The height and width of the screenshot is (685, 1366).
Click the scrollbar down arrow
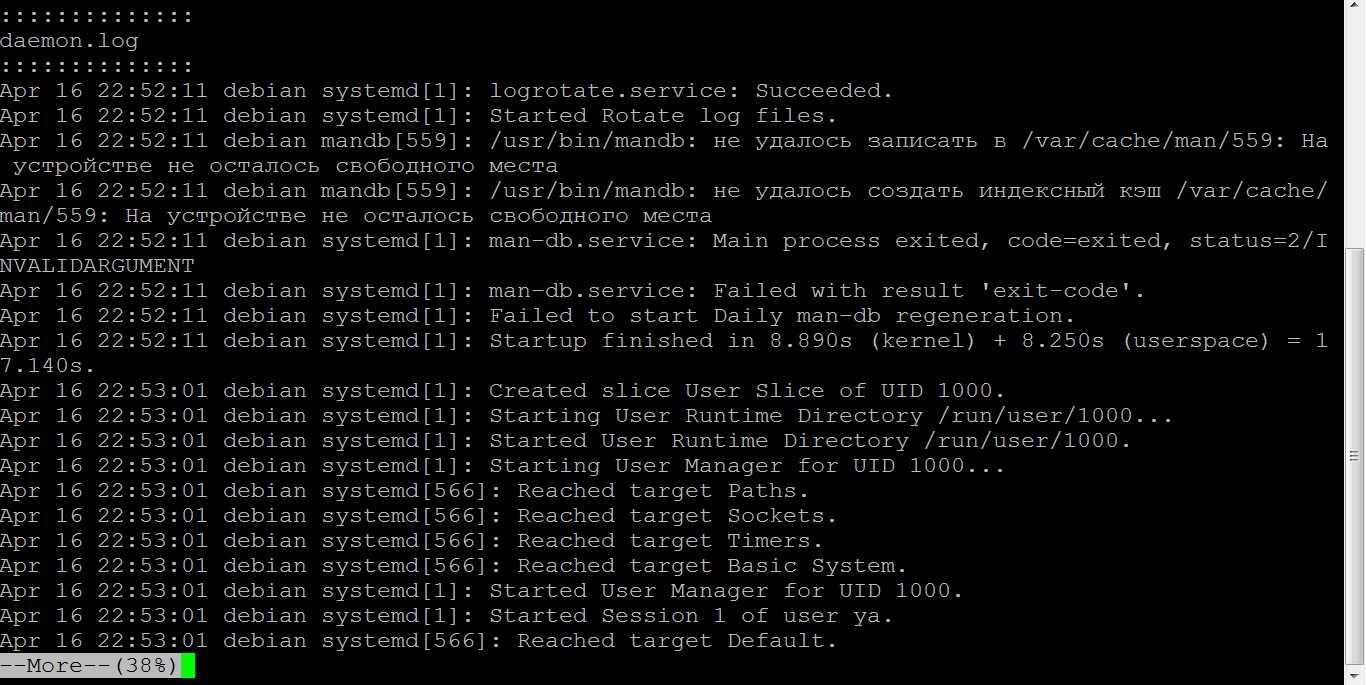1356,675
